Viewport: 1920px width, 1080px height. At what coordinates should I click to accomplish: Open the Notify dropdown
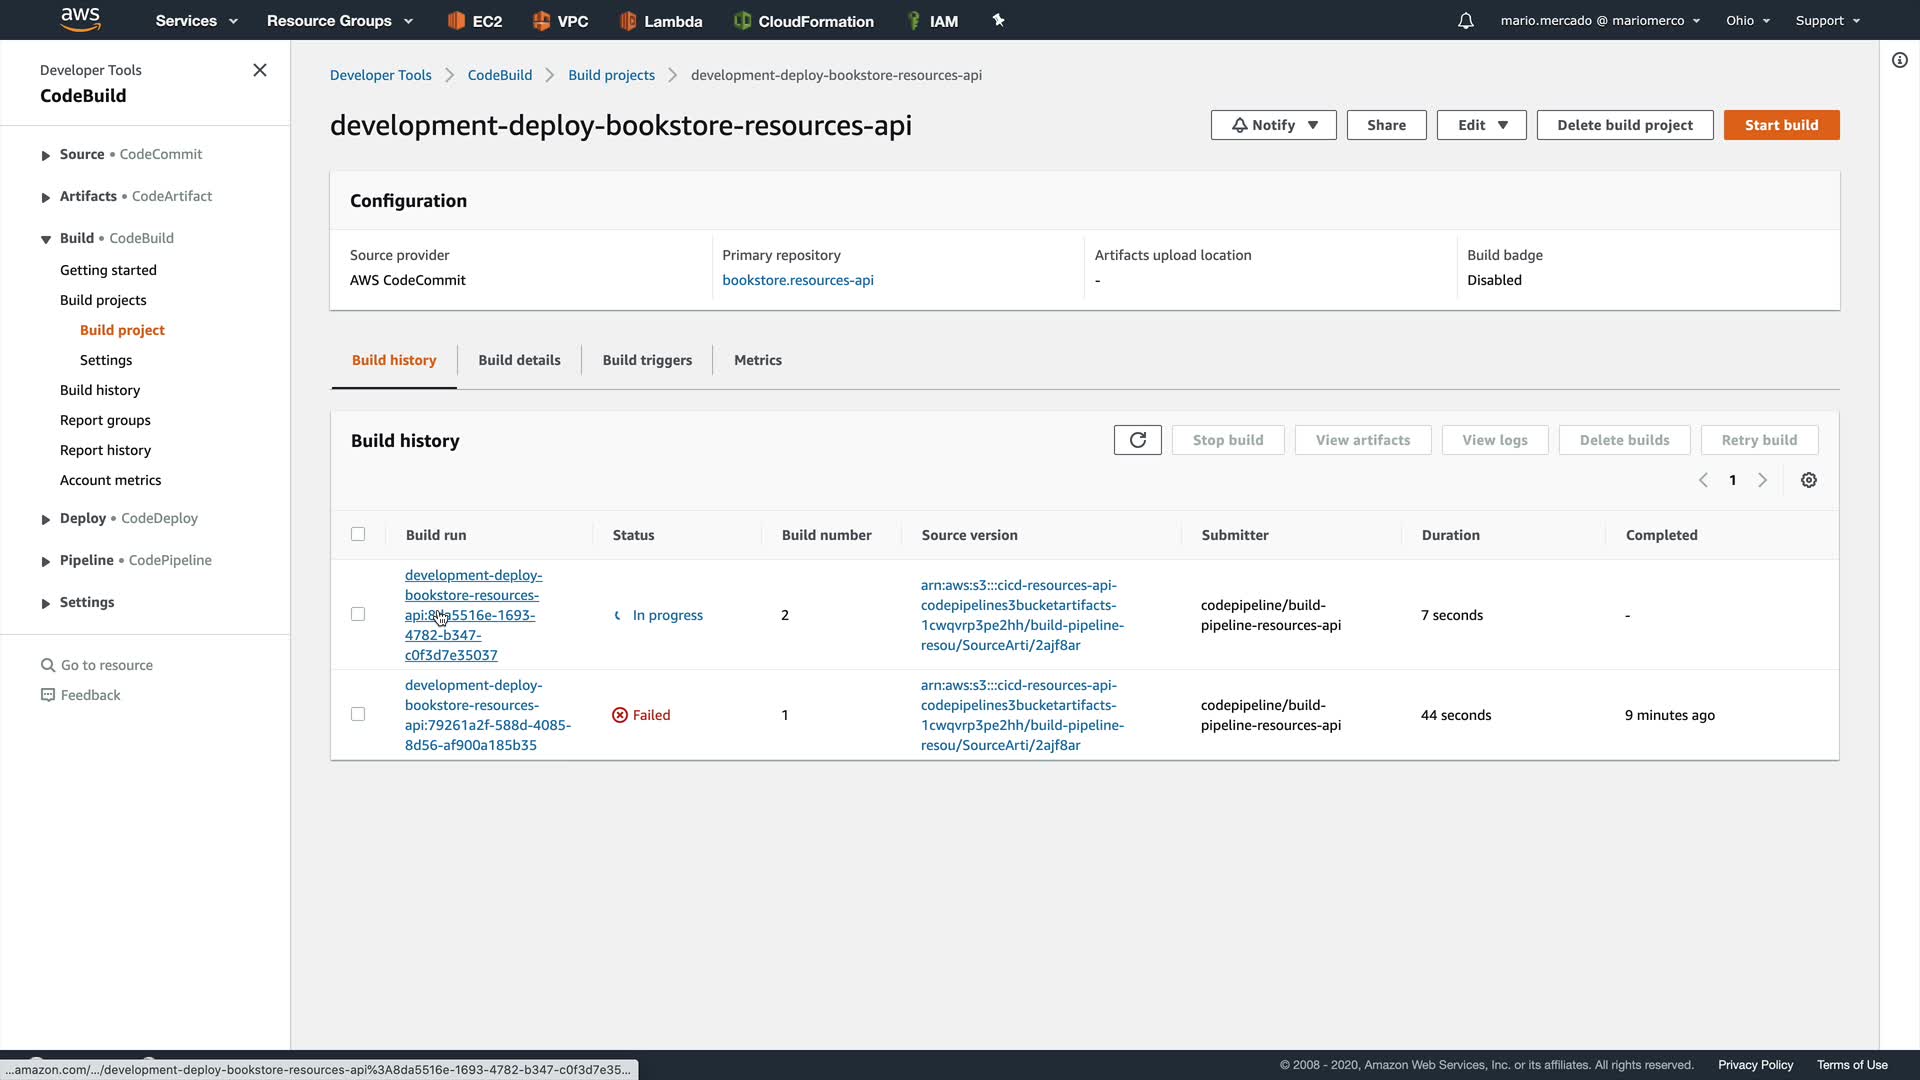[1273, 125]
